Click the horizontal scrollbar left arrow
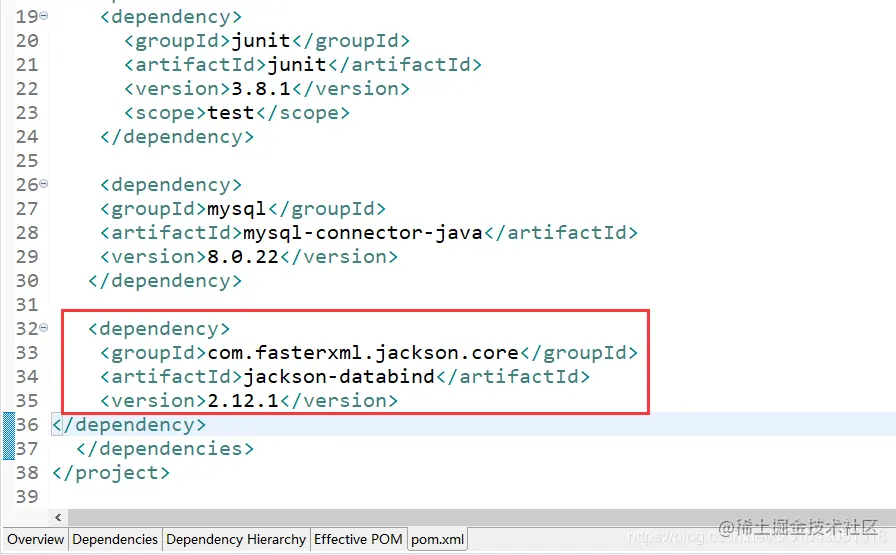The width and height of the screenshot is (896, 555). [58, 517]
